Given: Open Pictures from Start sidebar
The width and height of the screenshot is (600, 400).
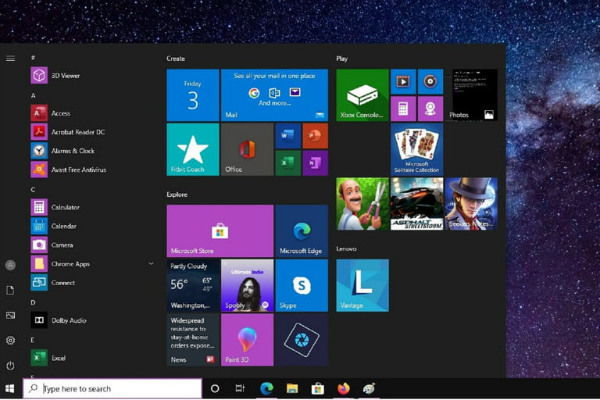Looking at the screenshot, I should click(10, 315).
